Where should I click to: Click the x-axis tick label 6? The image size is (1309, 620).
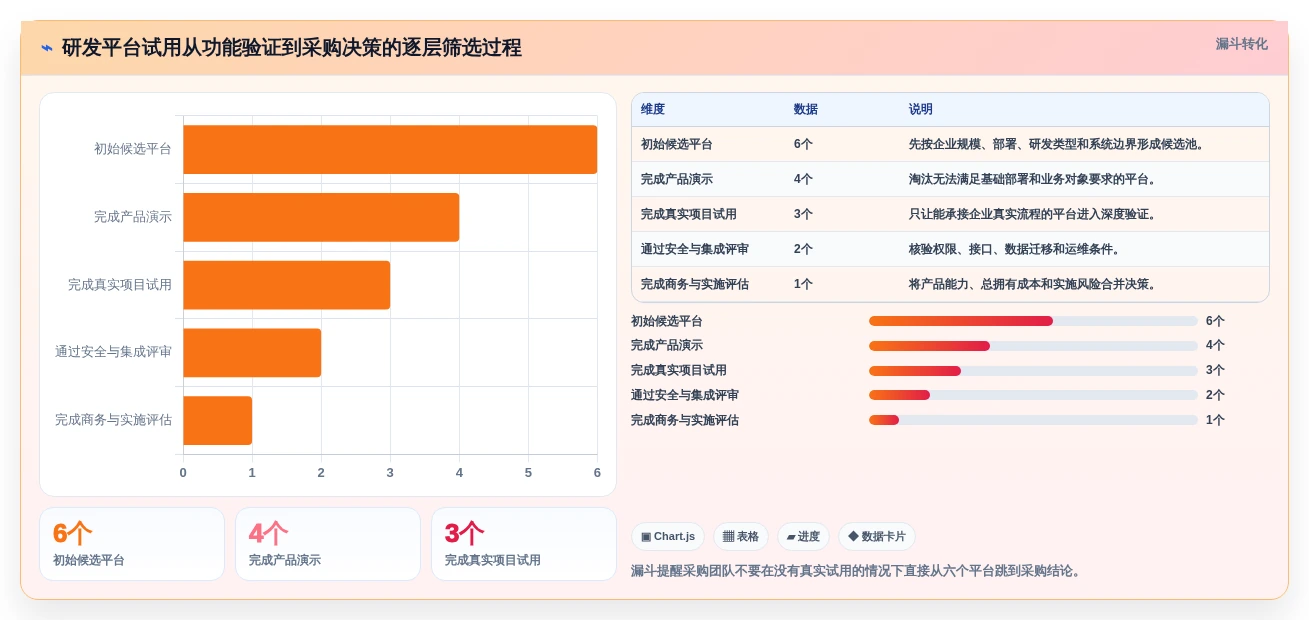tap(597, 473)
